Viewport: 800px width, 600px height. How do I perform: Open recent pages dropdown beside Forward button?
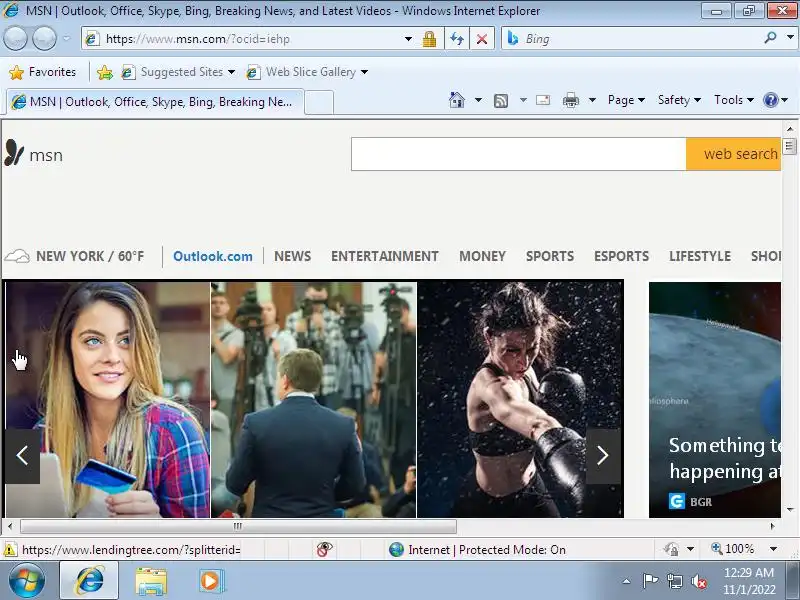(x=66, y=38)
